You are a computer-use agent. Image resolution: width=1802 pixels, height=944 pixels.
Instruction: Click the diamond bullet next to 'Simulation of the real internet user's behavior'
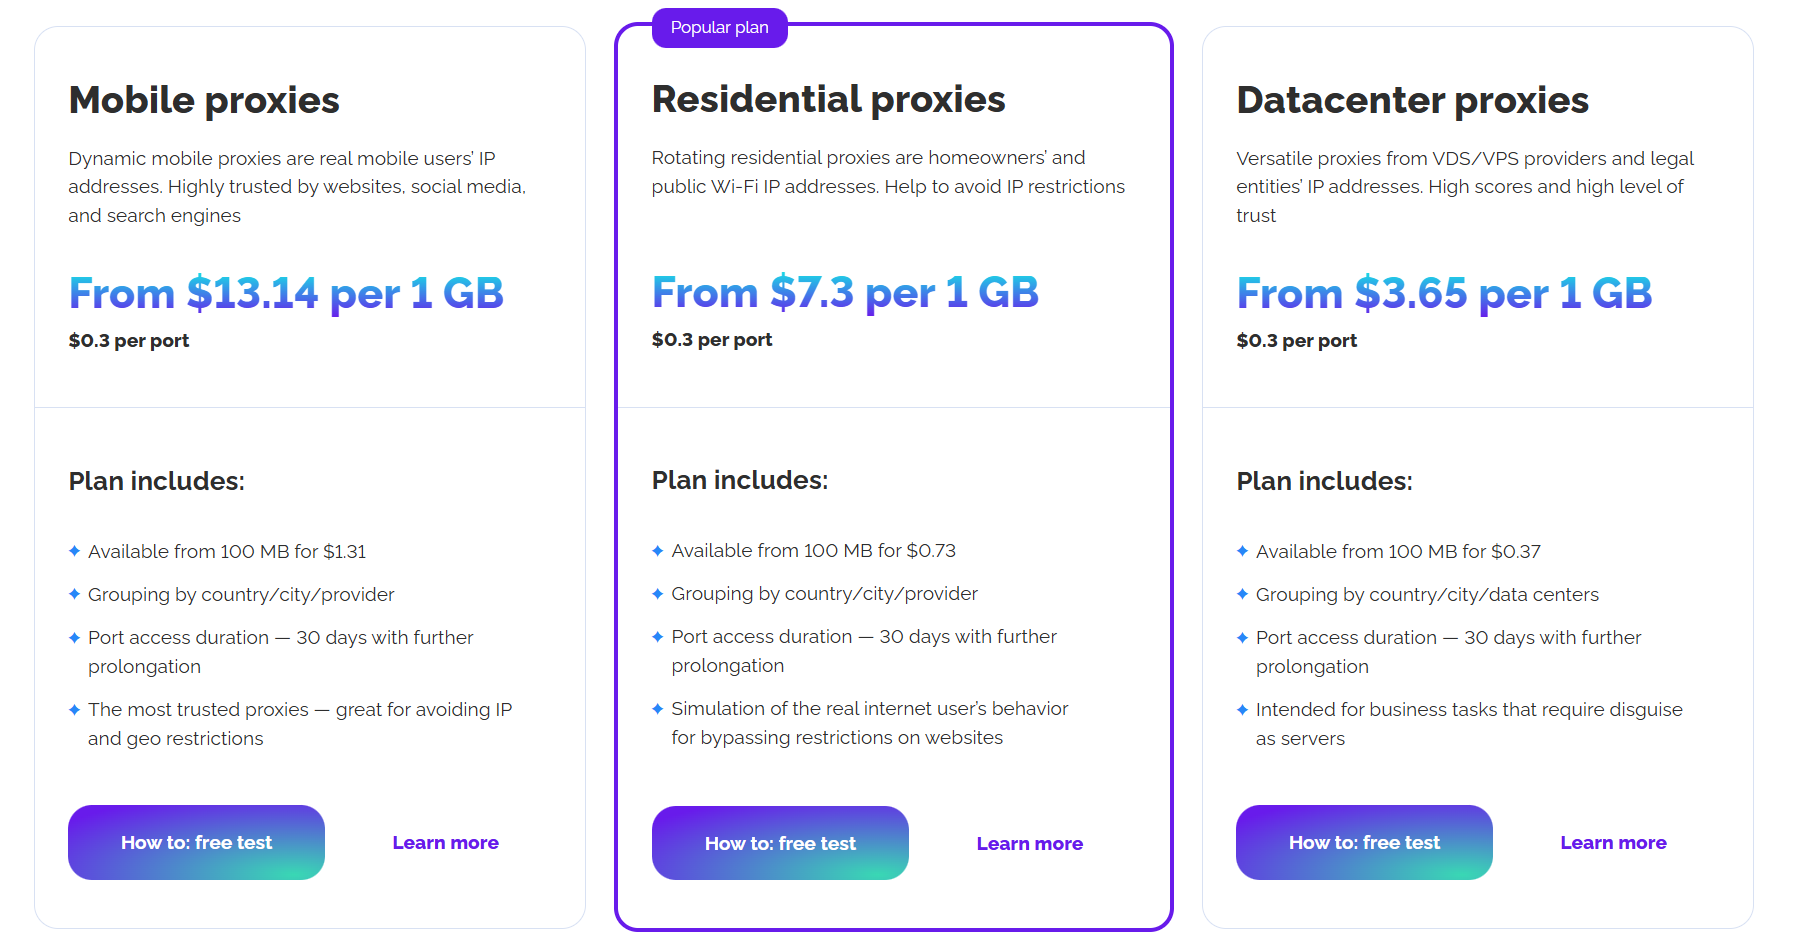click(x=658, y=708)
